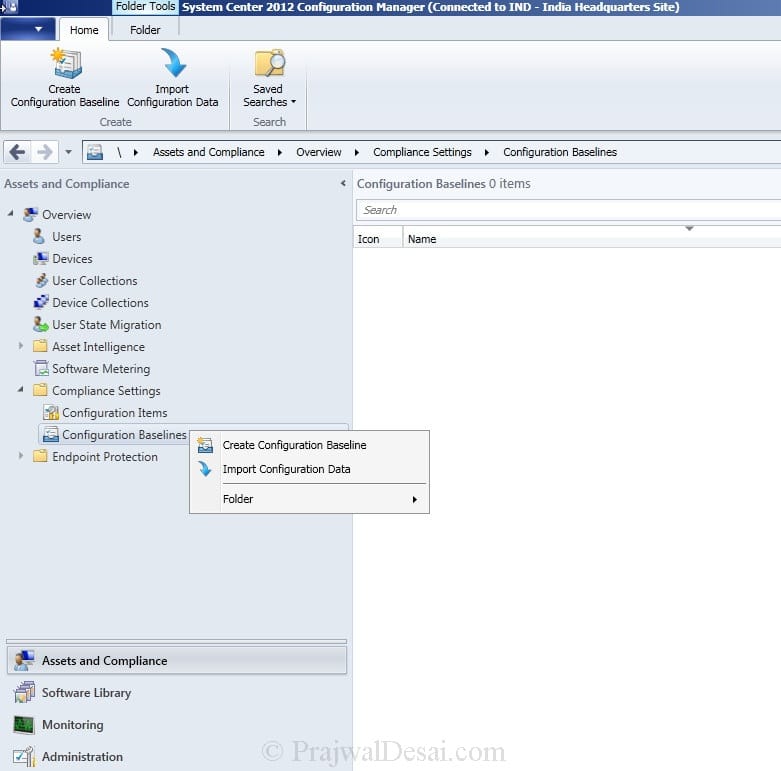Click the Search input field
The height and width of the screenshot is (771, 781).
(x=568, y=210)
